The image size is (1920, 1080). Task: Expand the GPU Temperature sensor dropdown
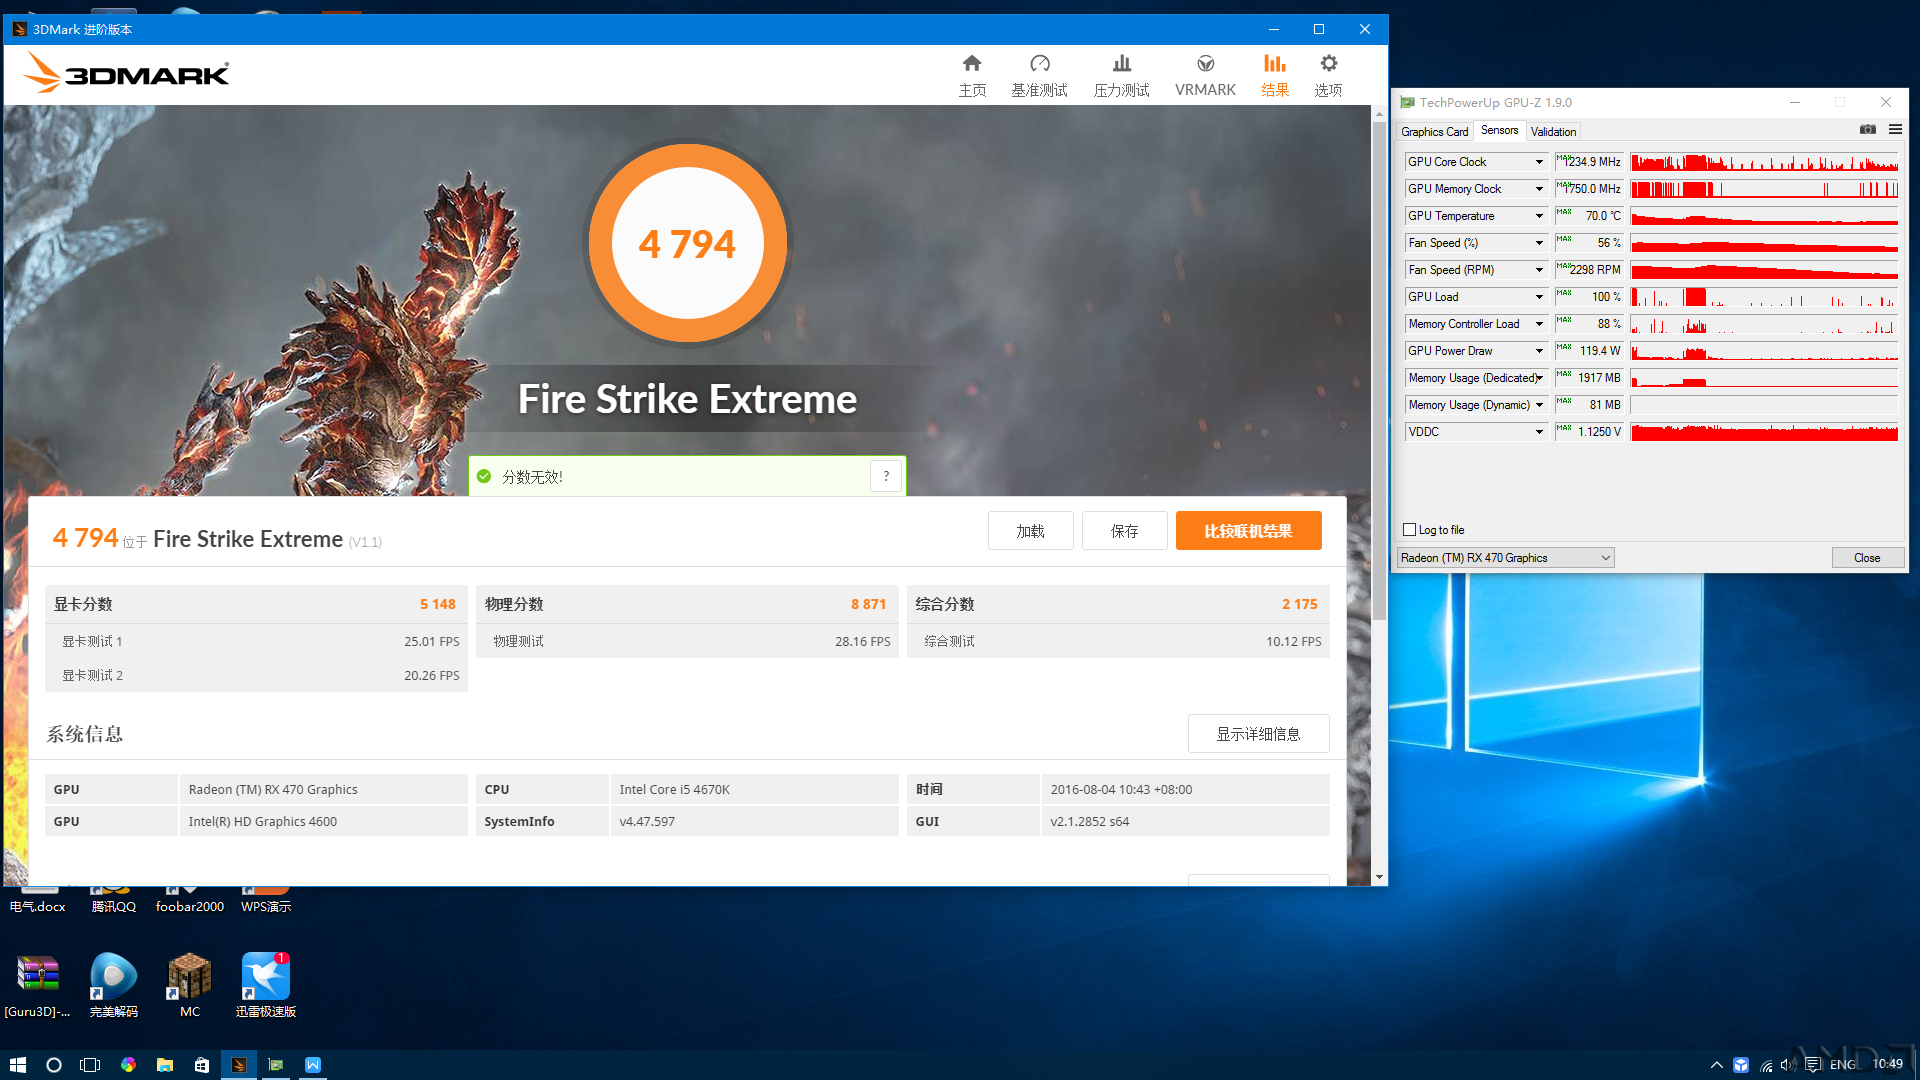1539,216
